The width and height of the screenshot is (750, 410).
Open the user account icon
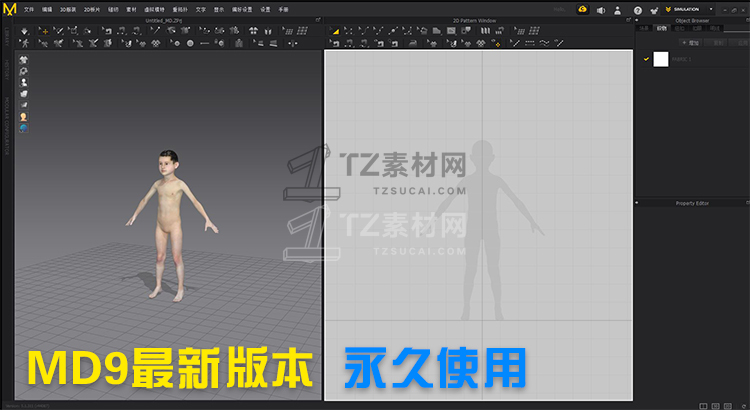(620, 10)
